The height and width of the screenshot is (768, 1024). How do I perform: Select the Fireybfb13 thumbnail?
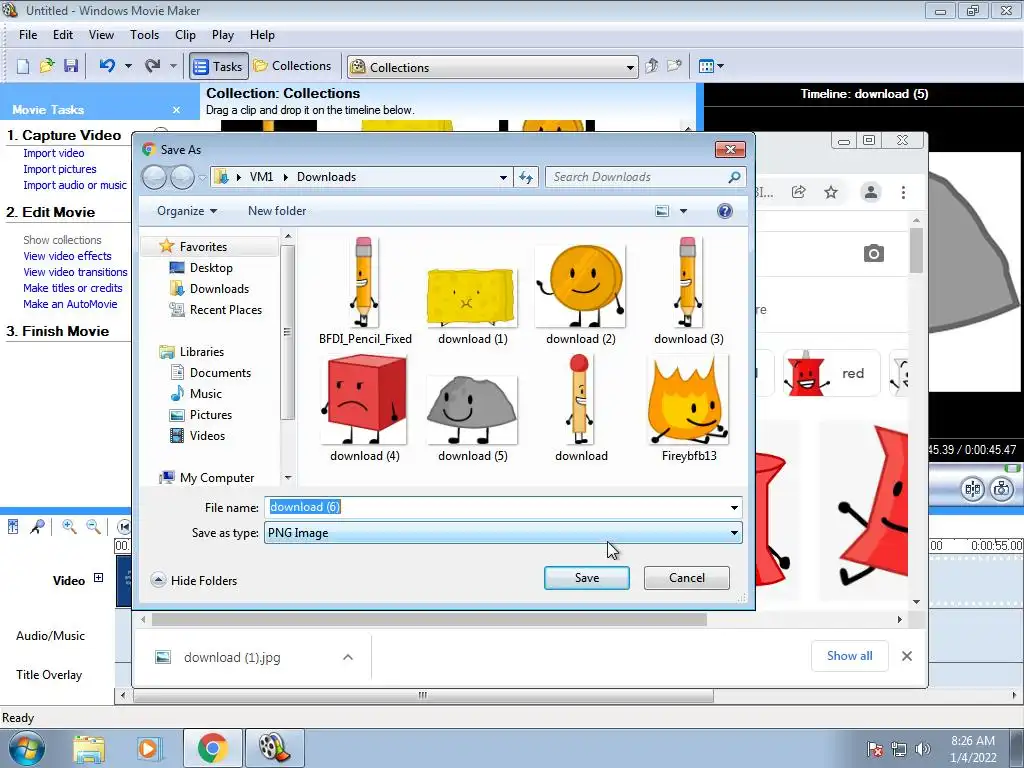tap(689, 408)
